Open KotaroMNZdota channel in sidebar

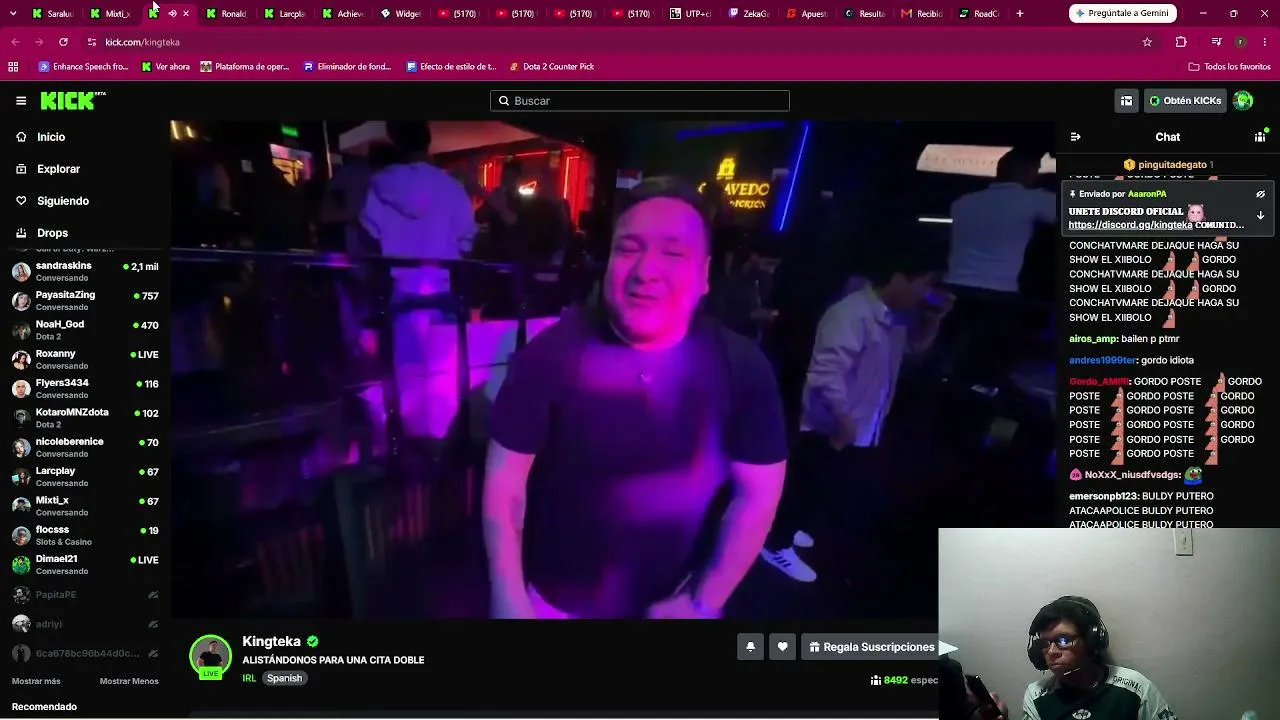[x=85, y=418]
